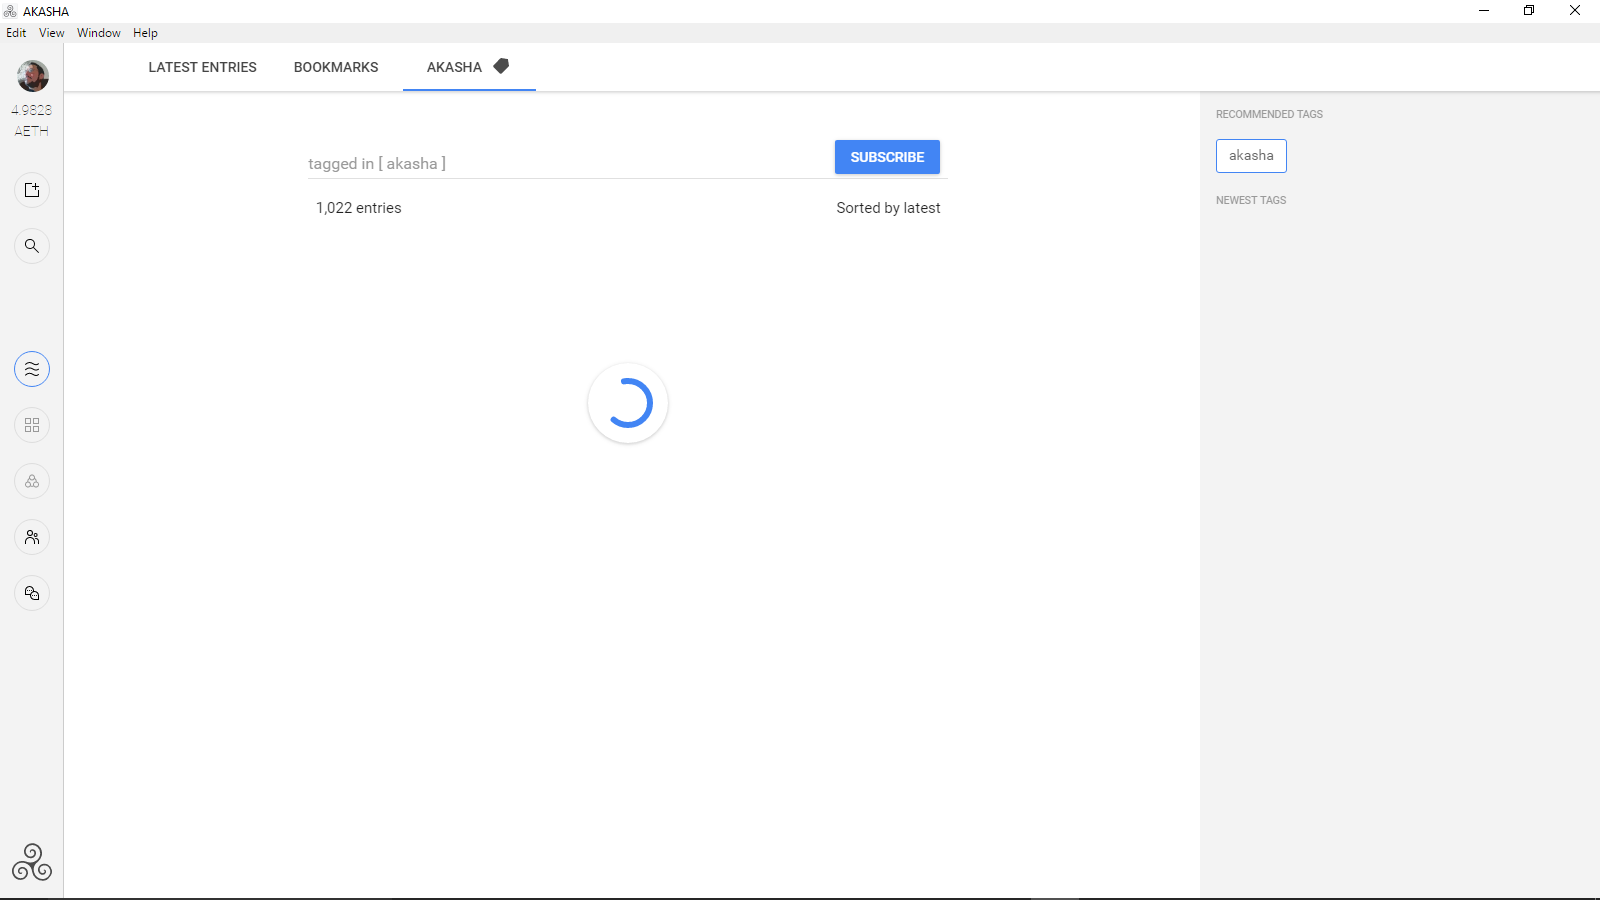Open the search magnifier icon
This screenshot has height=900, width=1600.
[32, 246]
